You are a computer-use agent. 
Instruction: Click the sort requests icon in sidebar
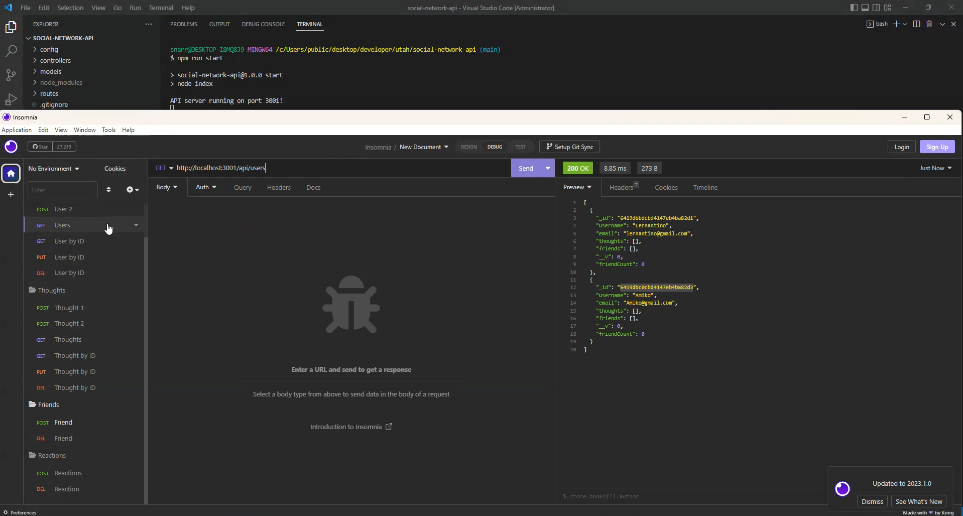[x=109, y=189]
